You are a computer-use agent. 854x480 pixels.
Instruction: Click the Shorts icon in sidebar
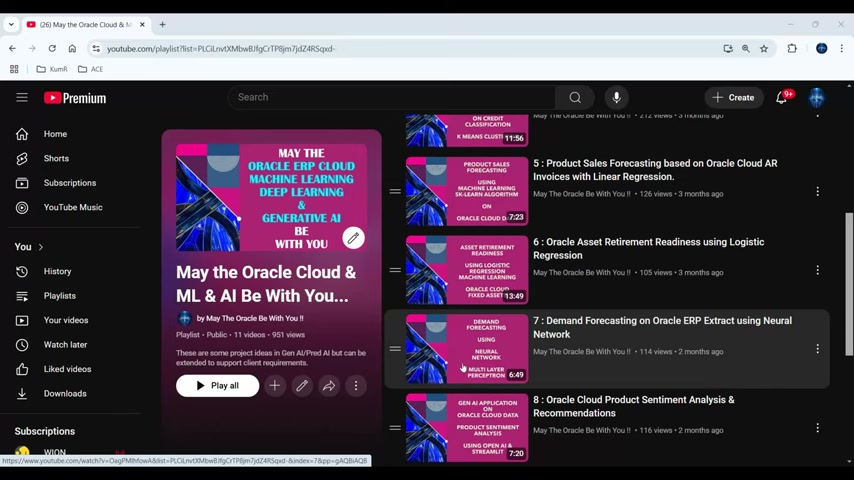(22, 159)
